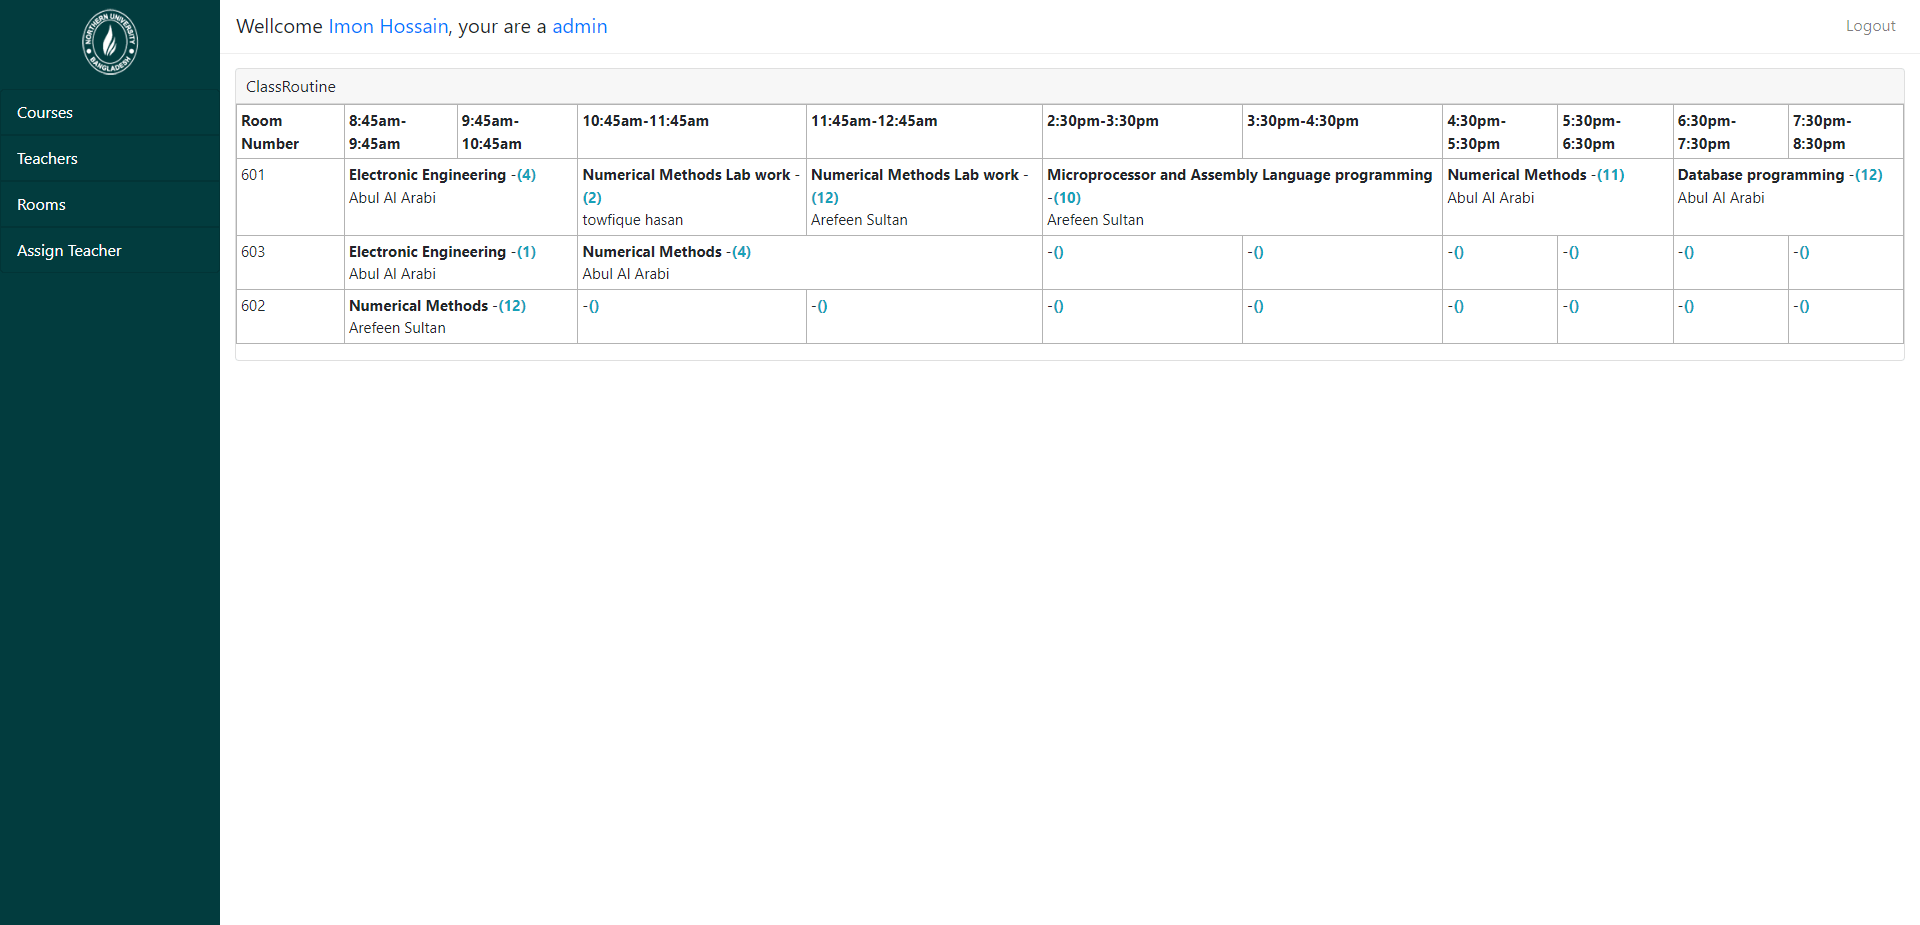
Task: Open Electronic Engineering (4) in room 601
Action: [526, 175]
